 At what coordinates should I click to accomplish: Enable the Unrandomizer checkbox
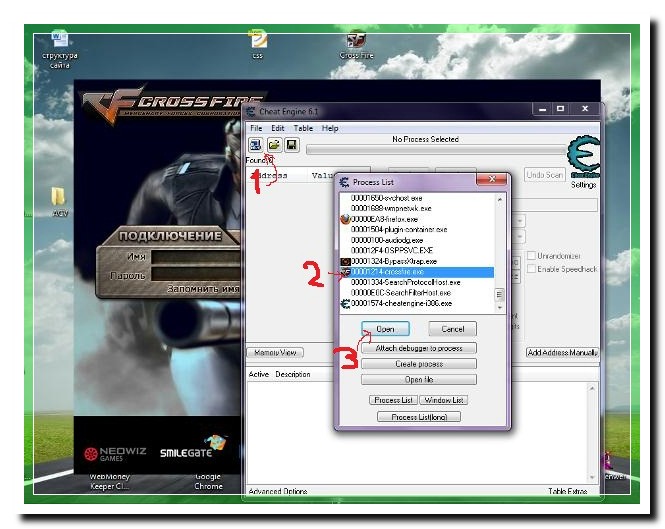pos(531,256)
